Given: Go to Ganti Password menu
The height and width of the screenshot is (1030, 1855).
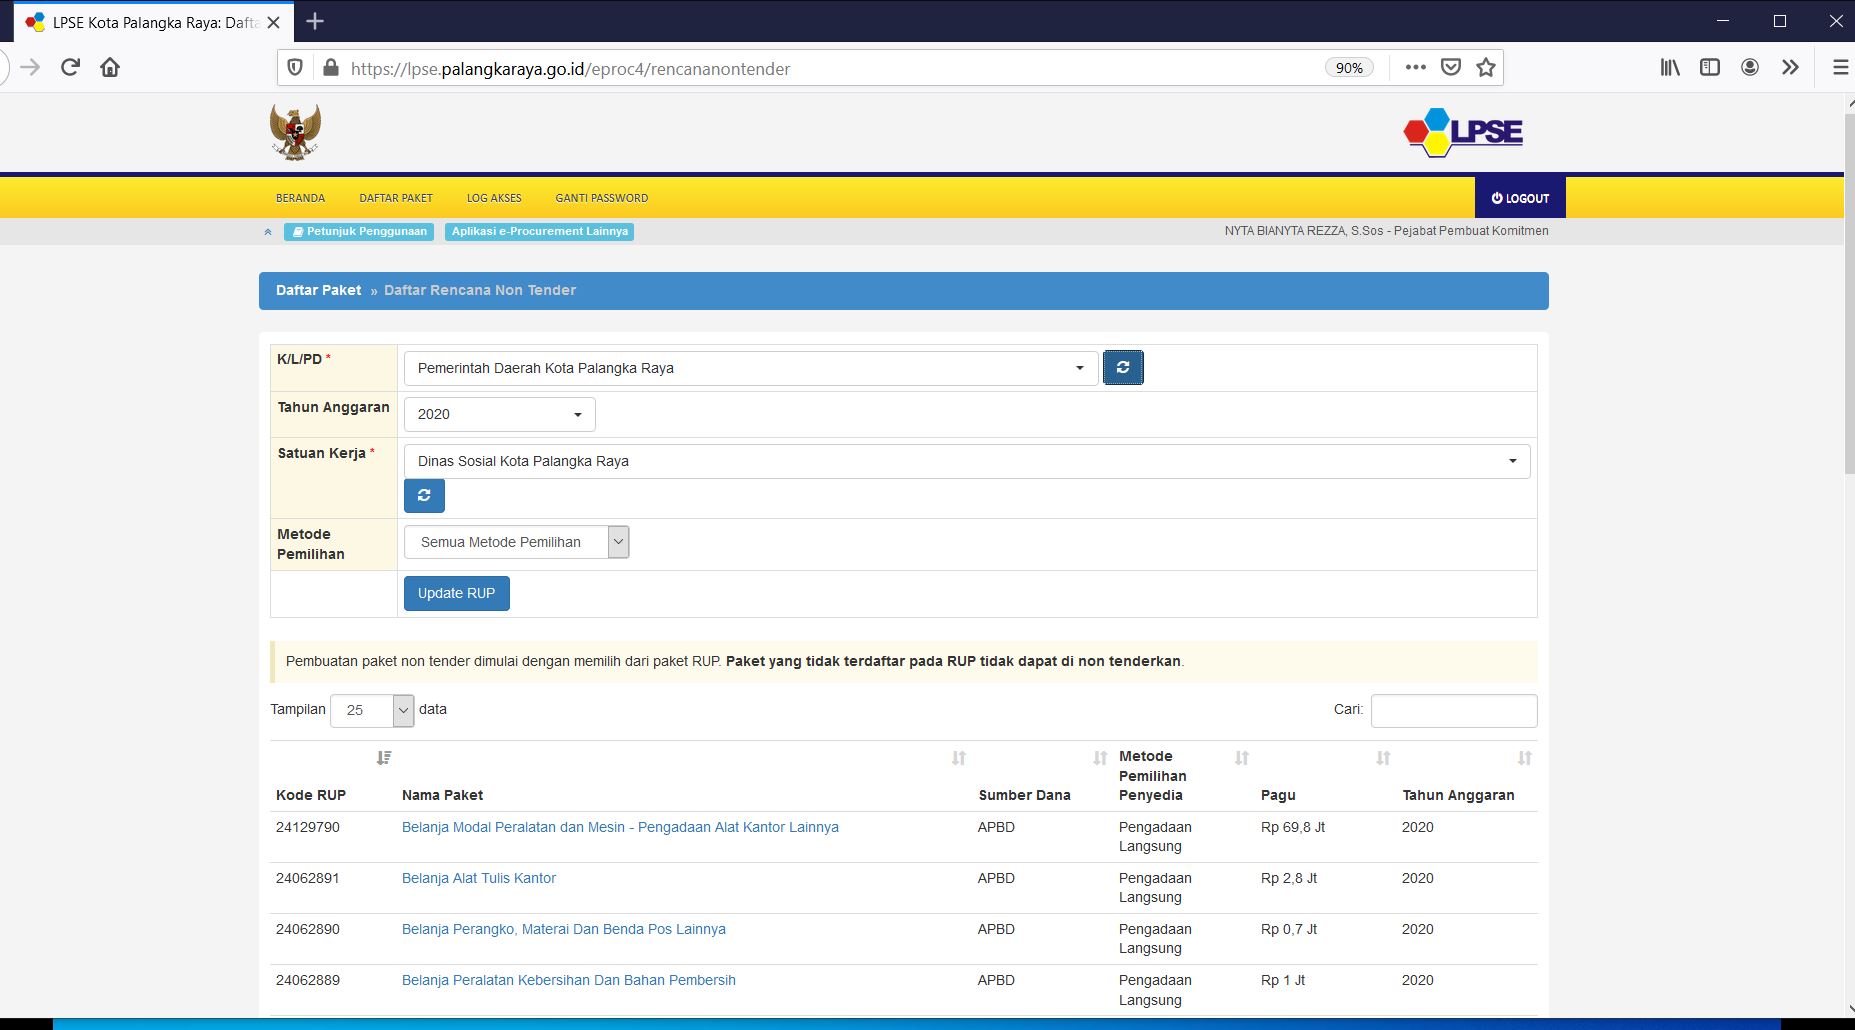Looking at the screenshot, I should [x=601, y=198].
